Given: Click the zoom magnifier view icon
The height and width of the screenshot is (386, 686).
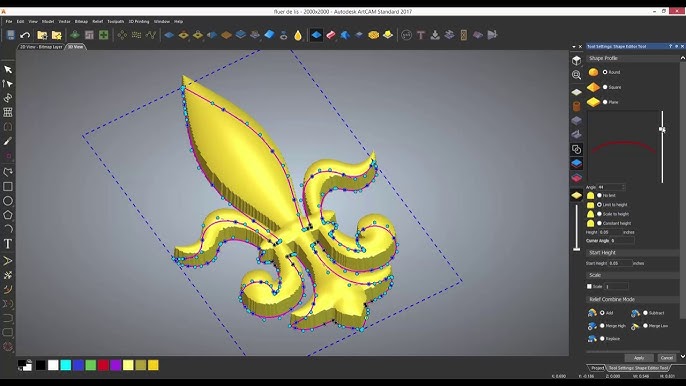Looking at the screenshot, I should 577,75.
